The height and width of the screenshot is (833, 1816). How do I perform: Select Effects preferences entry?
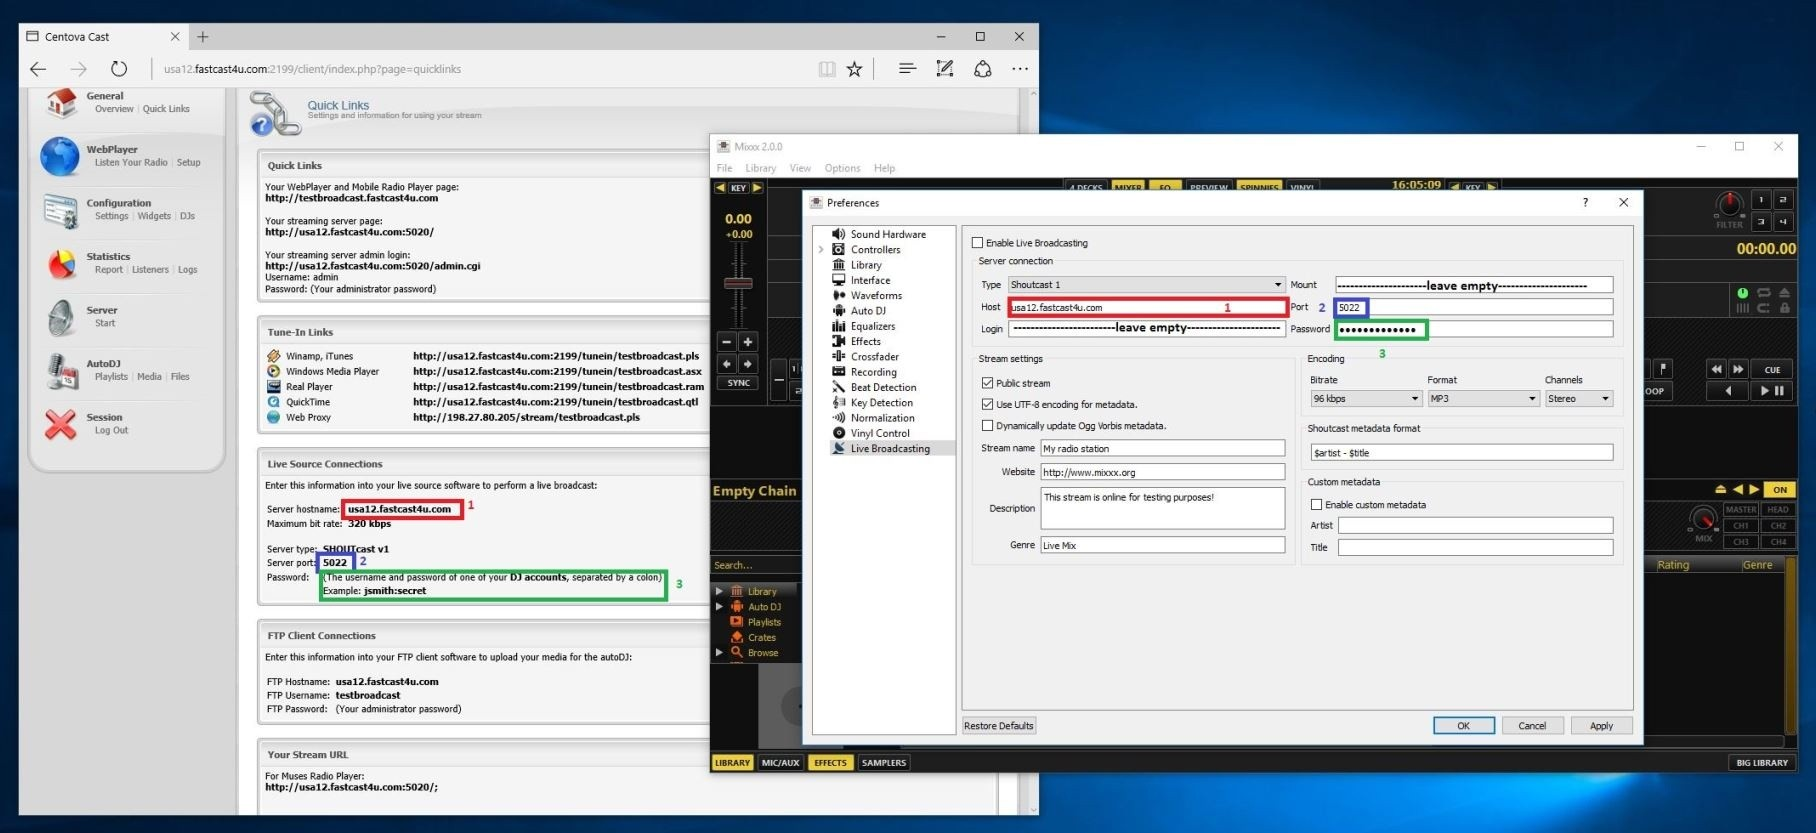pos(866,341)
